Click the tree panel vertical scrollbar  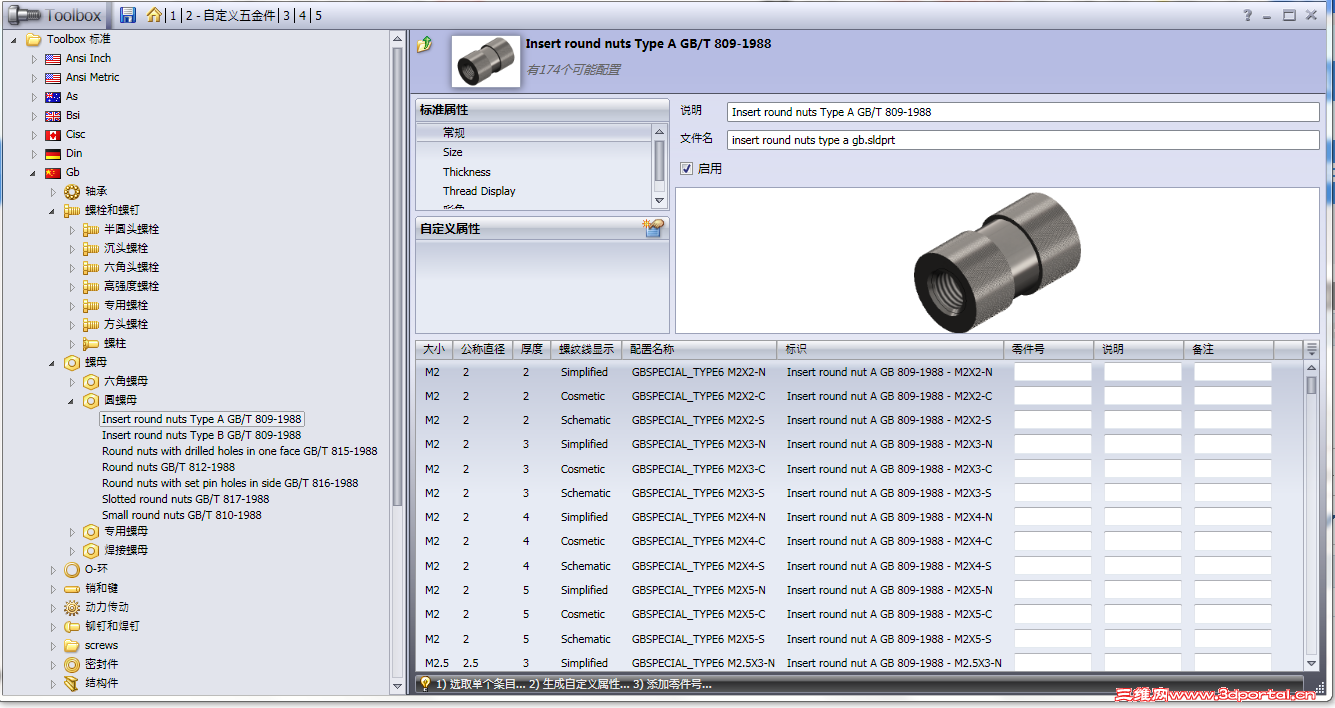397,362
